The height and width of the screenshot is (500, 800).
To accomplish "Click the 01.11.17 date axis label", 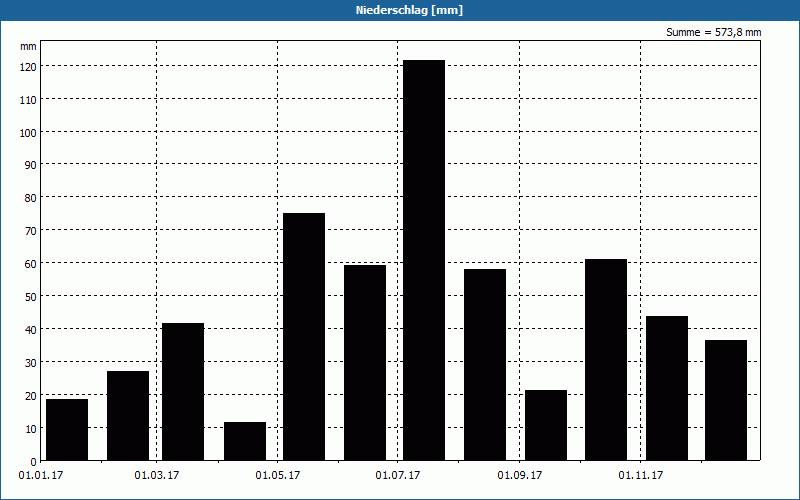I will coord(641,476).
